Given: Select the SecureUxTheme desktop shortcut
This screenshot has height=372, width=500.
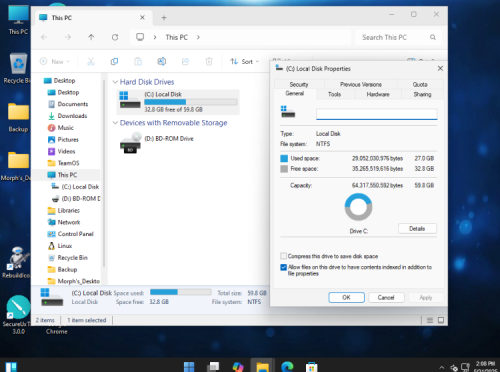Looking at the screenshot, I should pos(18,315).
